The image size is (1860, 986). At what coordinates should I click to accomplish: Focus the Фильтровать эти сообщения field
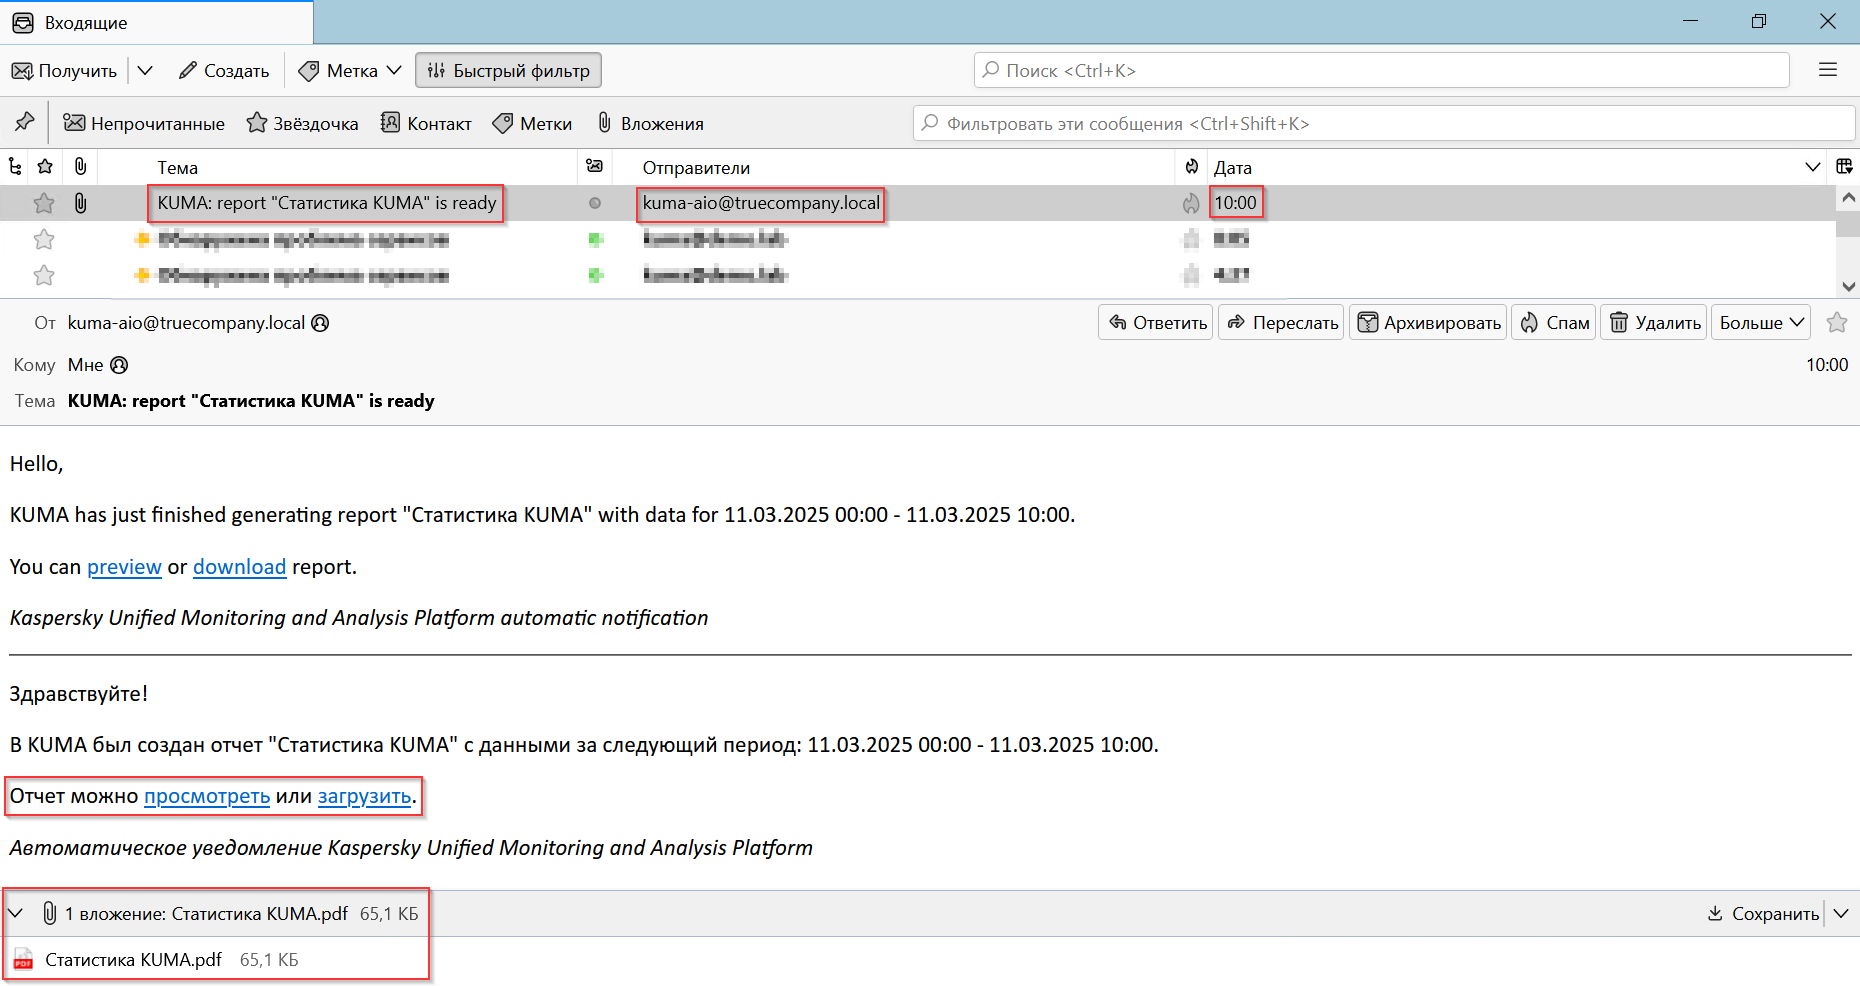pyautogui.click(x=1383, y=123)
